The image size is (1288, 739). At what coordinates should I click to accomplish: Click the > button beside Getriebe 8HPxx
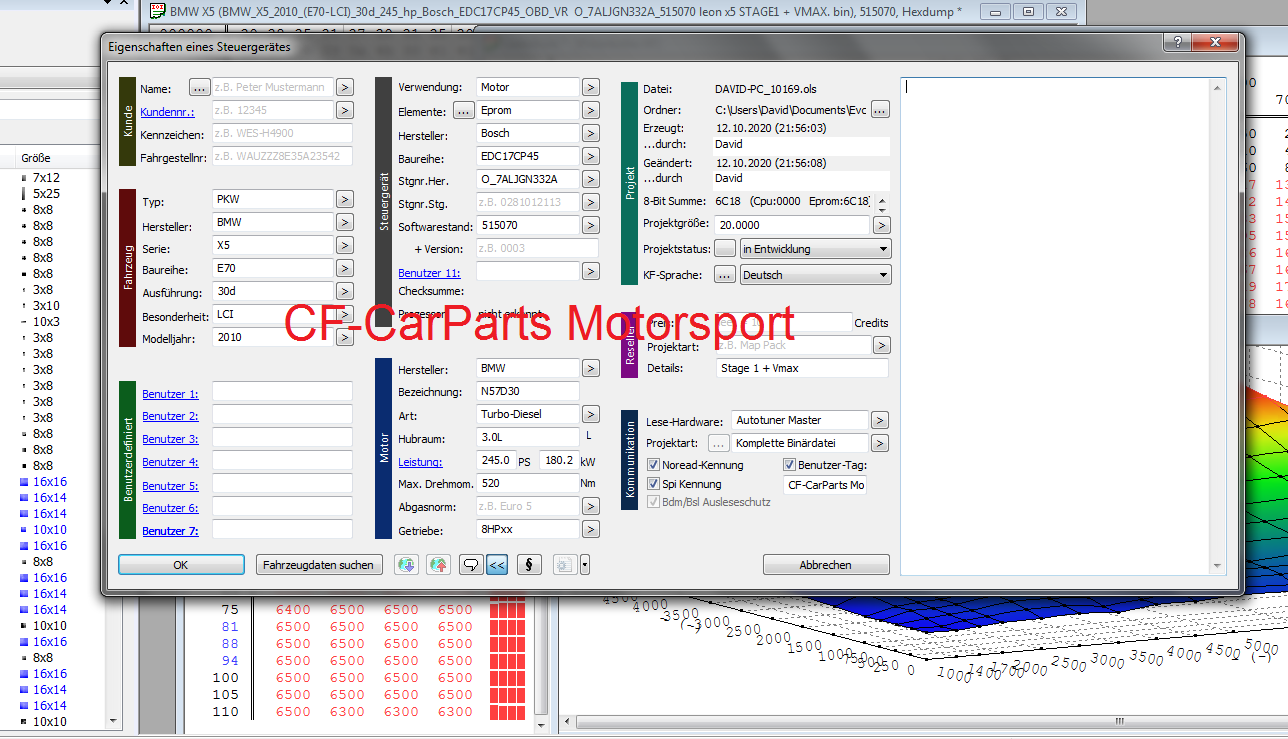[x=591, y=531]
